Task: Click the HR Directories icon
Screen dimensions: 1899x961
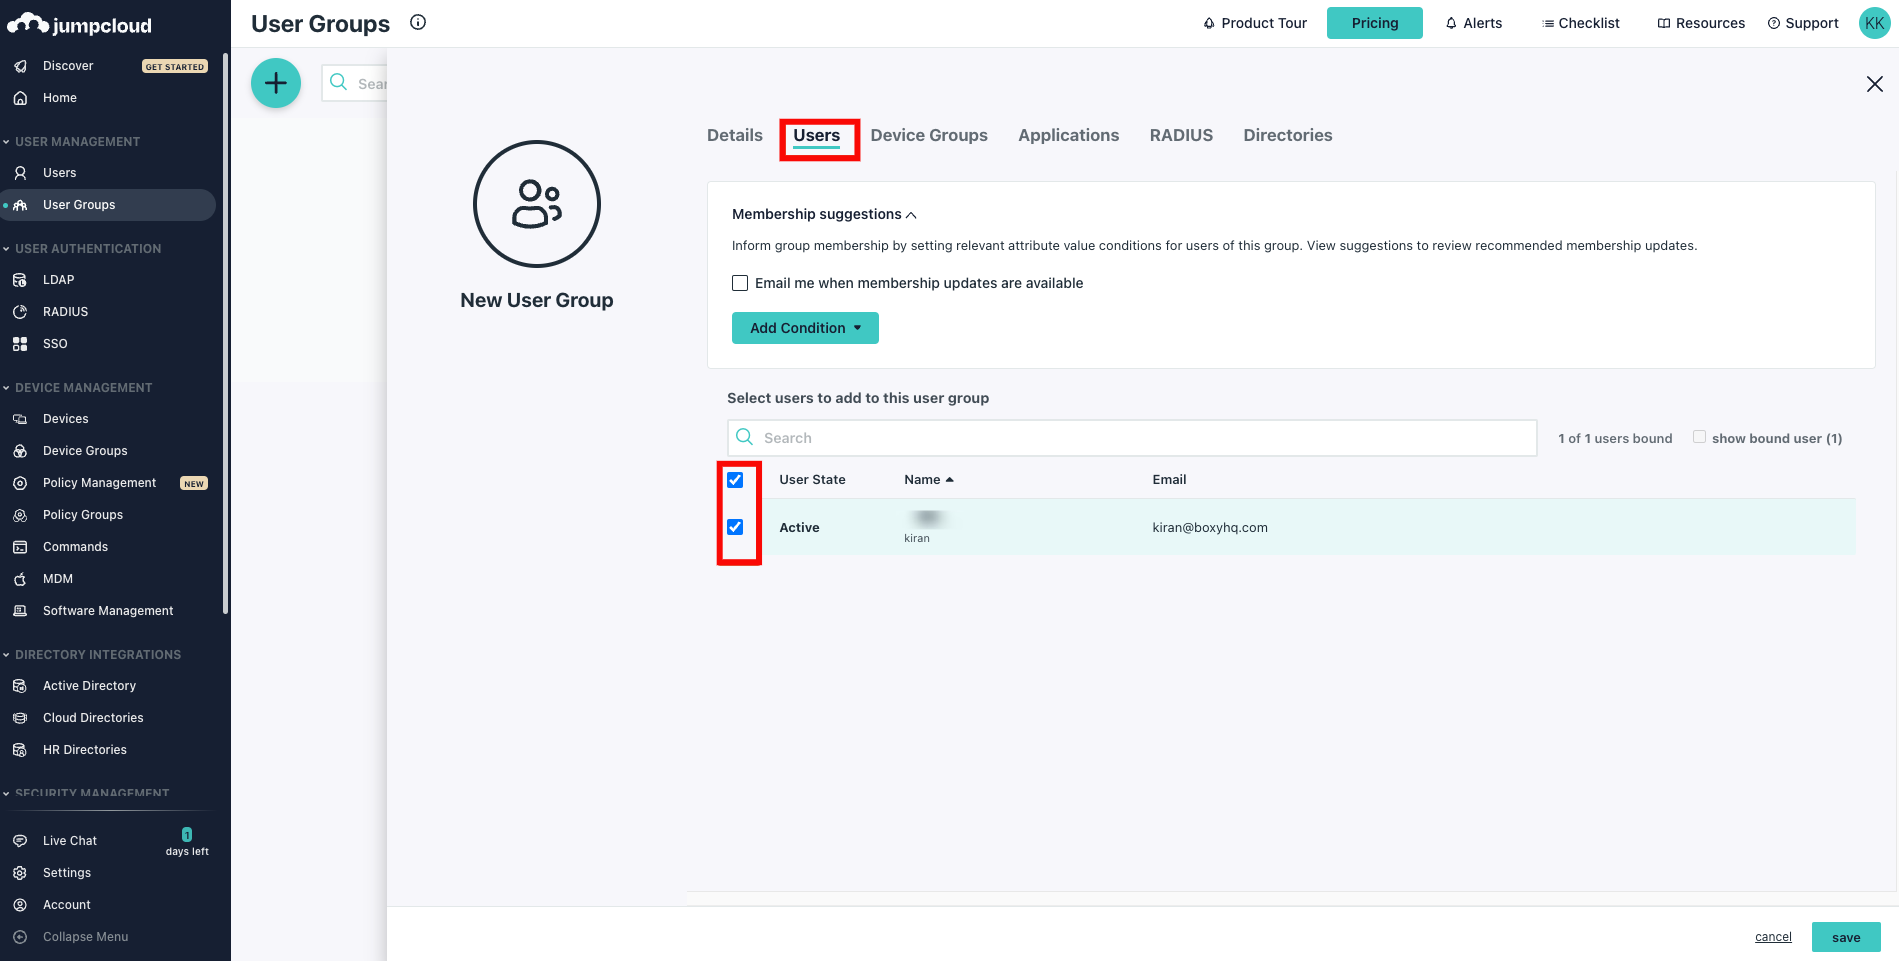Action: (x=20, y=750)
